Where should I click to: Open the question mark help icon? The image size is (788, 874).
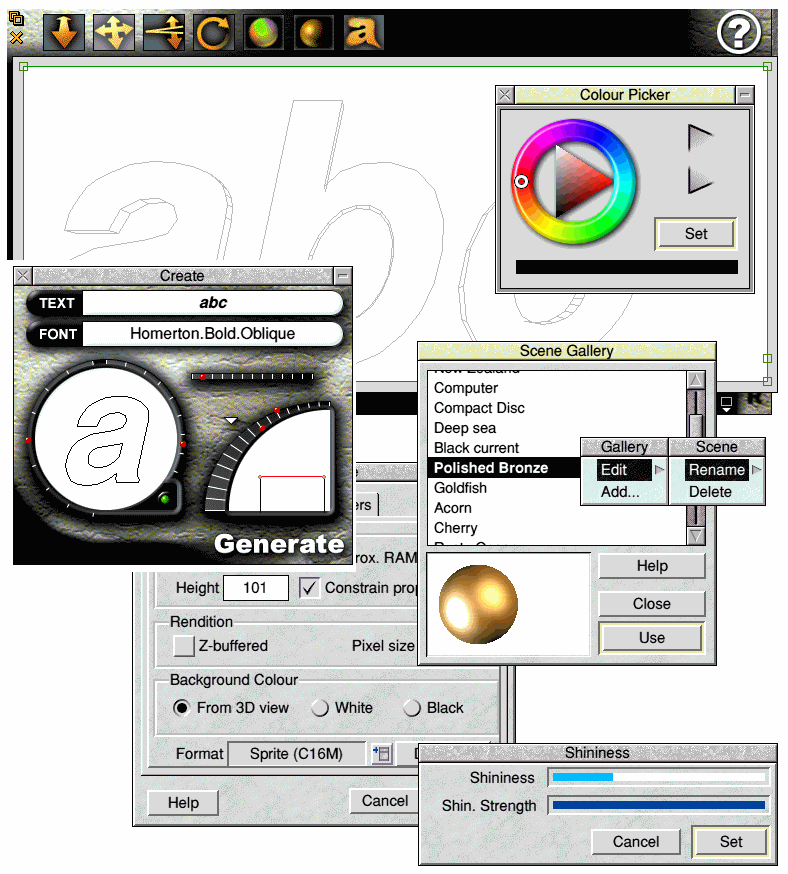click(738, 33)
